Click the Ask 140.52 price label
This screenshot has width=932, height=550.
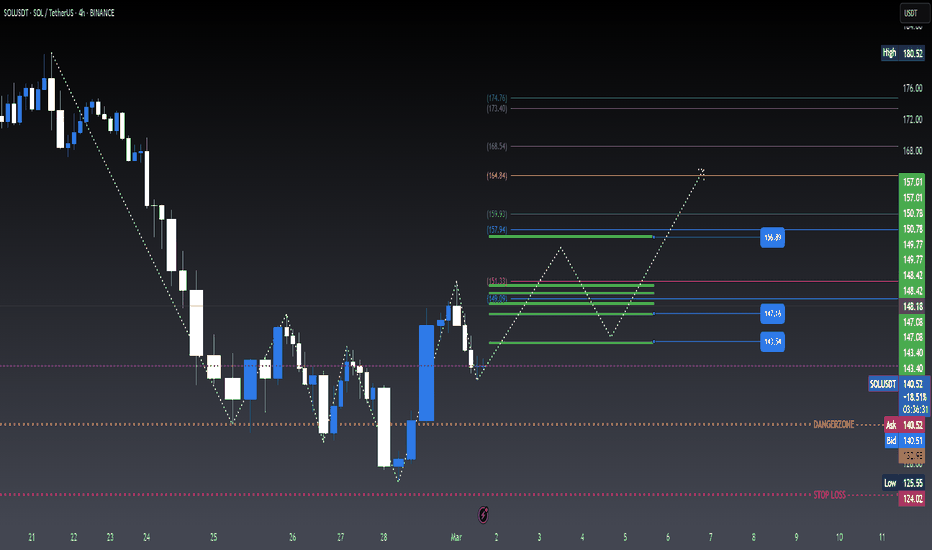904,425
